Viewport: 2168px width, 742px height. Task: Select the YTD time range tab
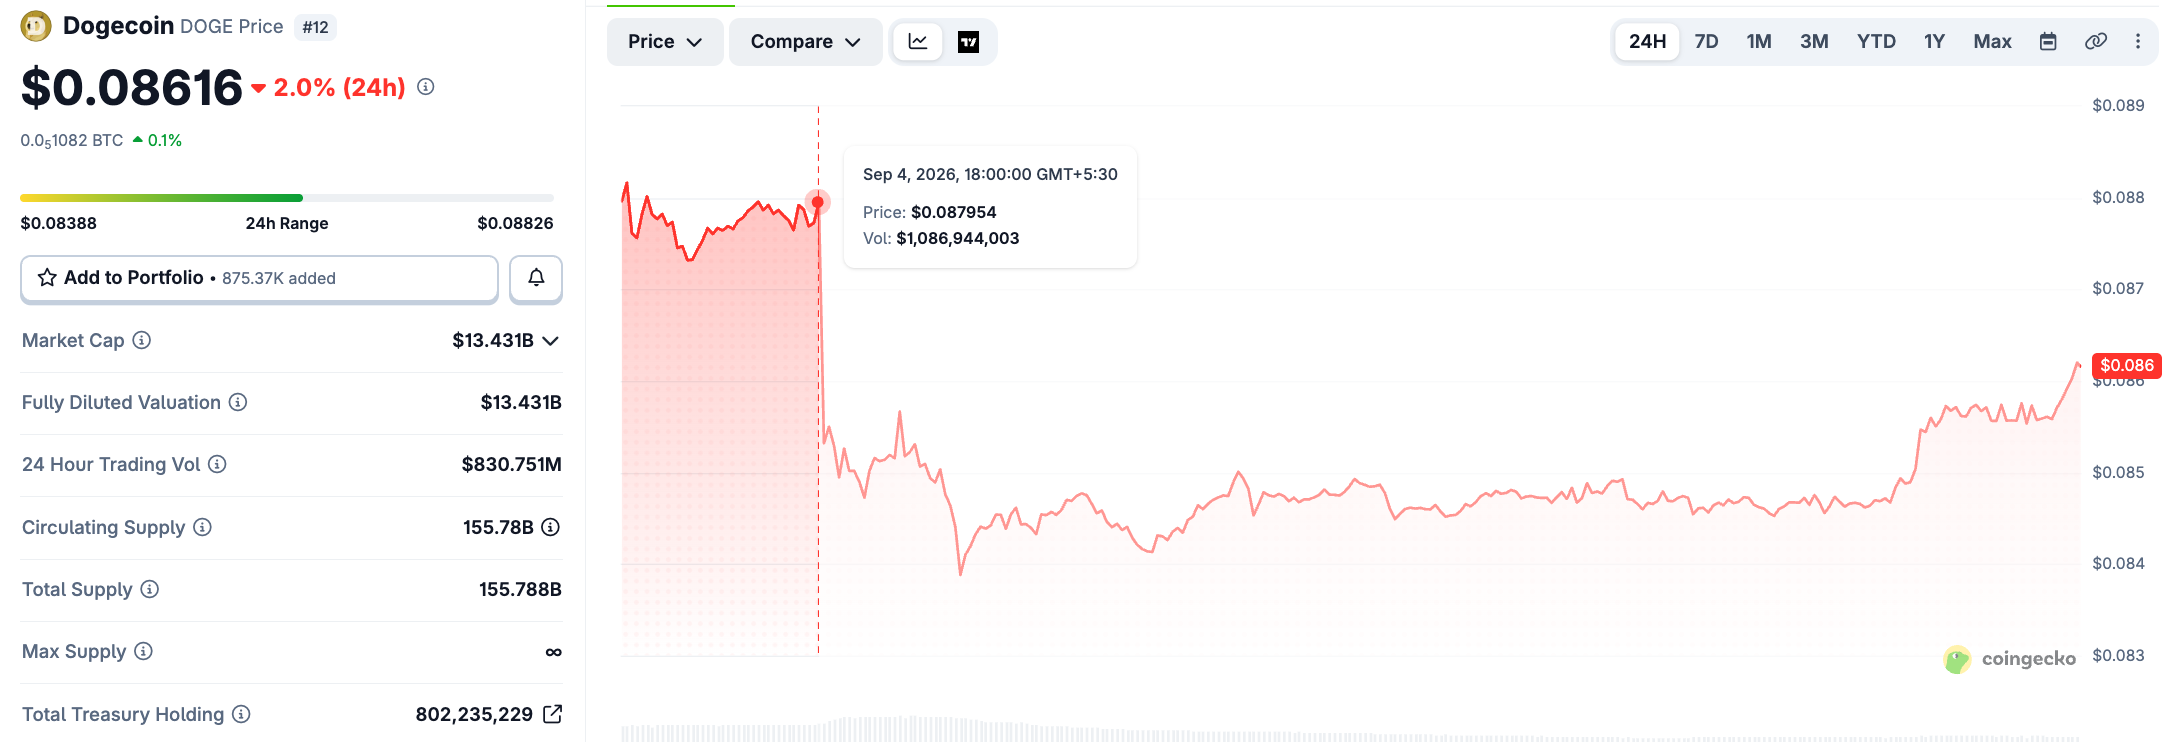click(1876, 41)
